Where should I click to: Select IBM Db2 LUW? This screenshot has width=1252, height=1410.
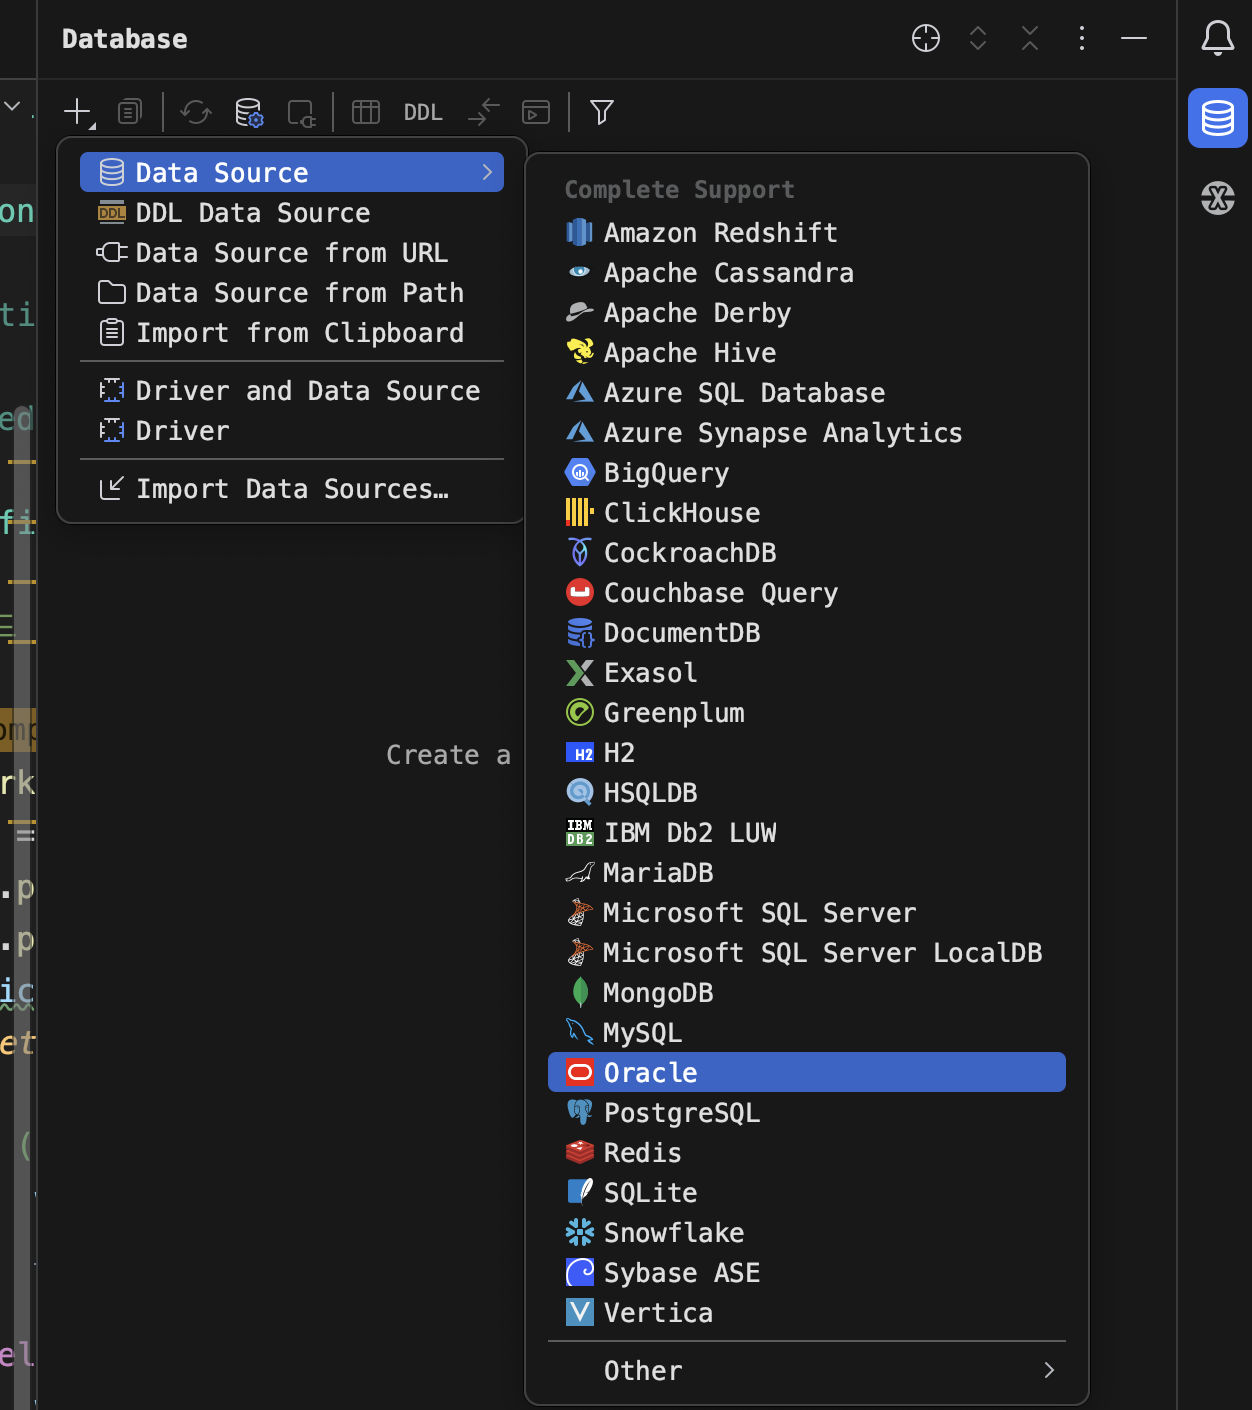click(x=807, y=832)
